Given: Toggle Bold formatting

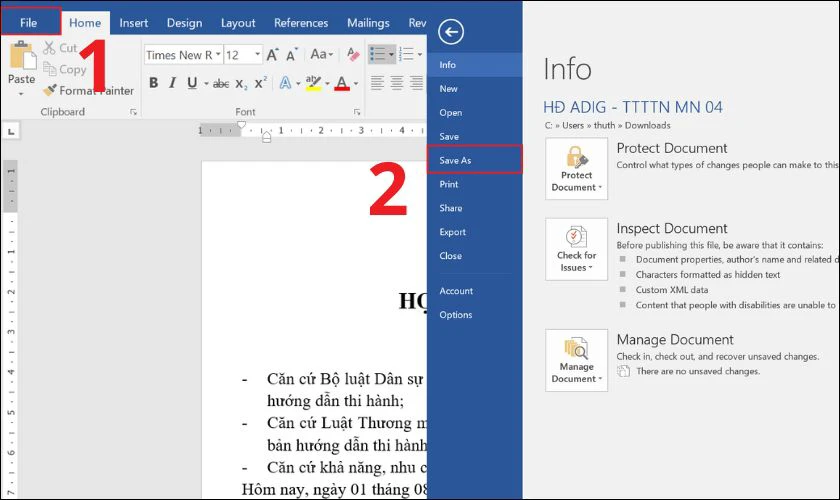Looking at the screenshot, I should [154, 83].
